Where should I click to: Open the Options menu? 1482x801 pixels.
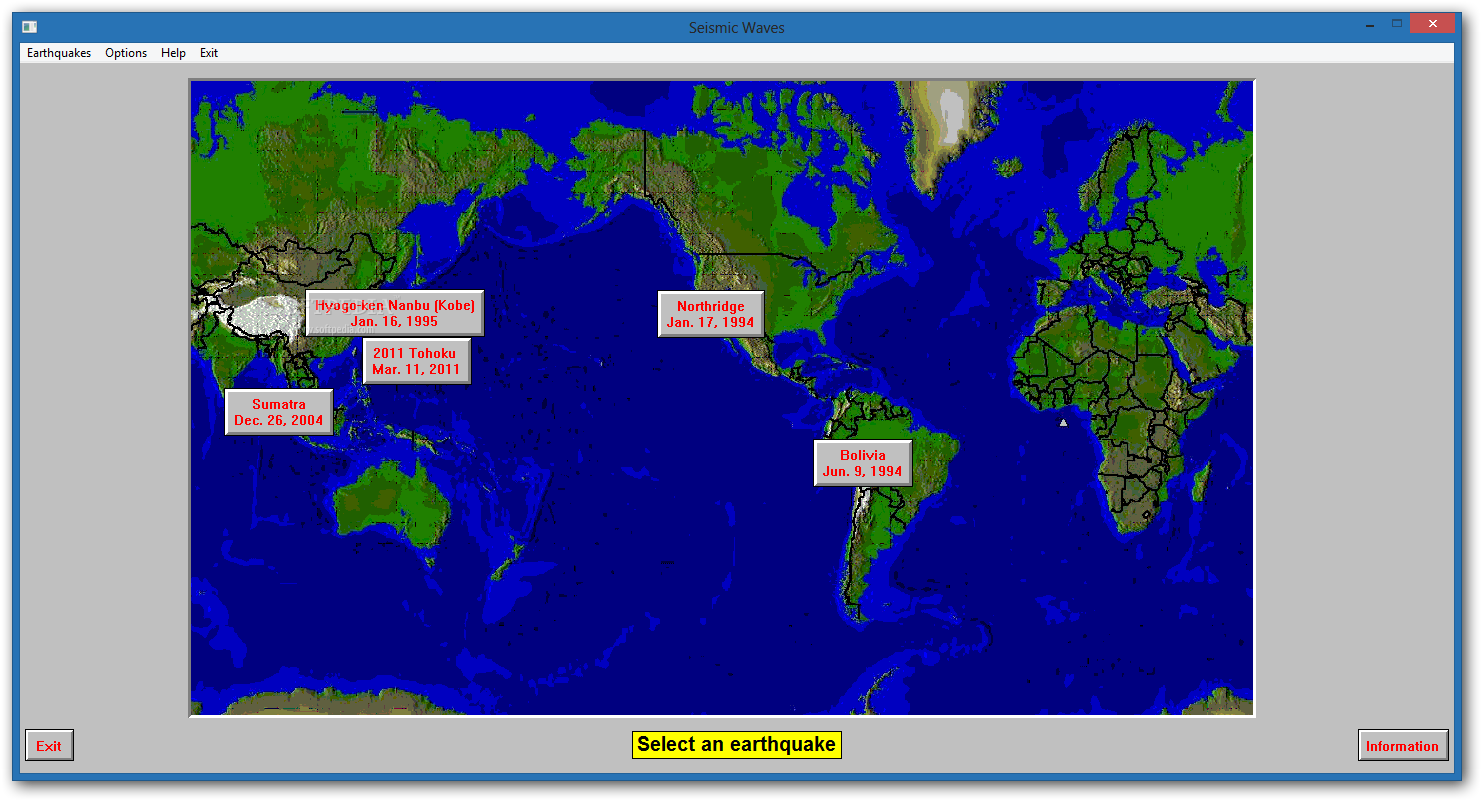(126, 53)
